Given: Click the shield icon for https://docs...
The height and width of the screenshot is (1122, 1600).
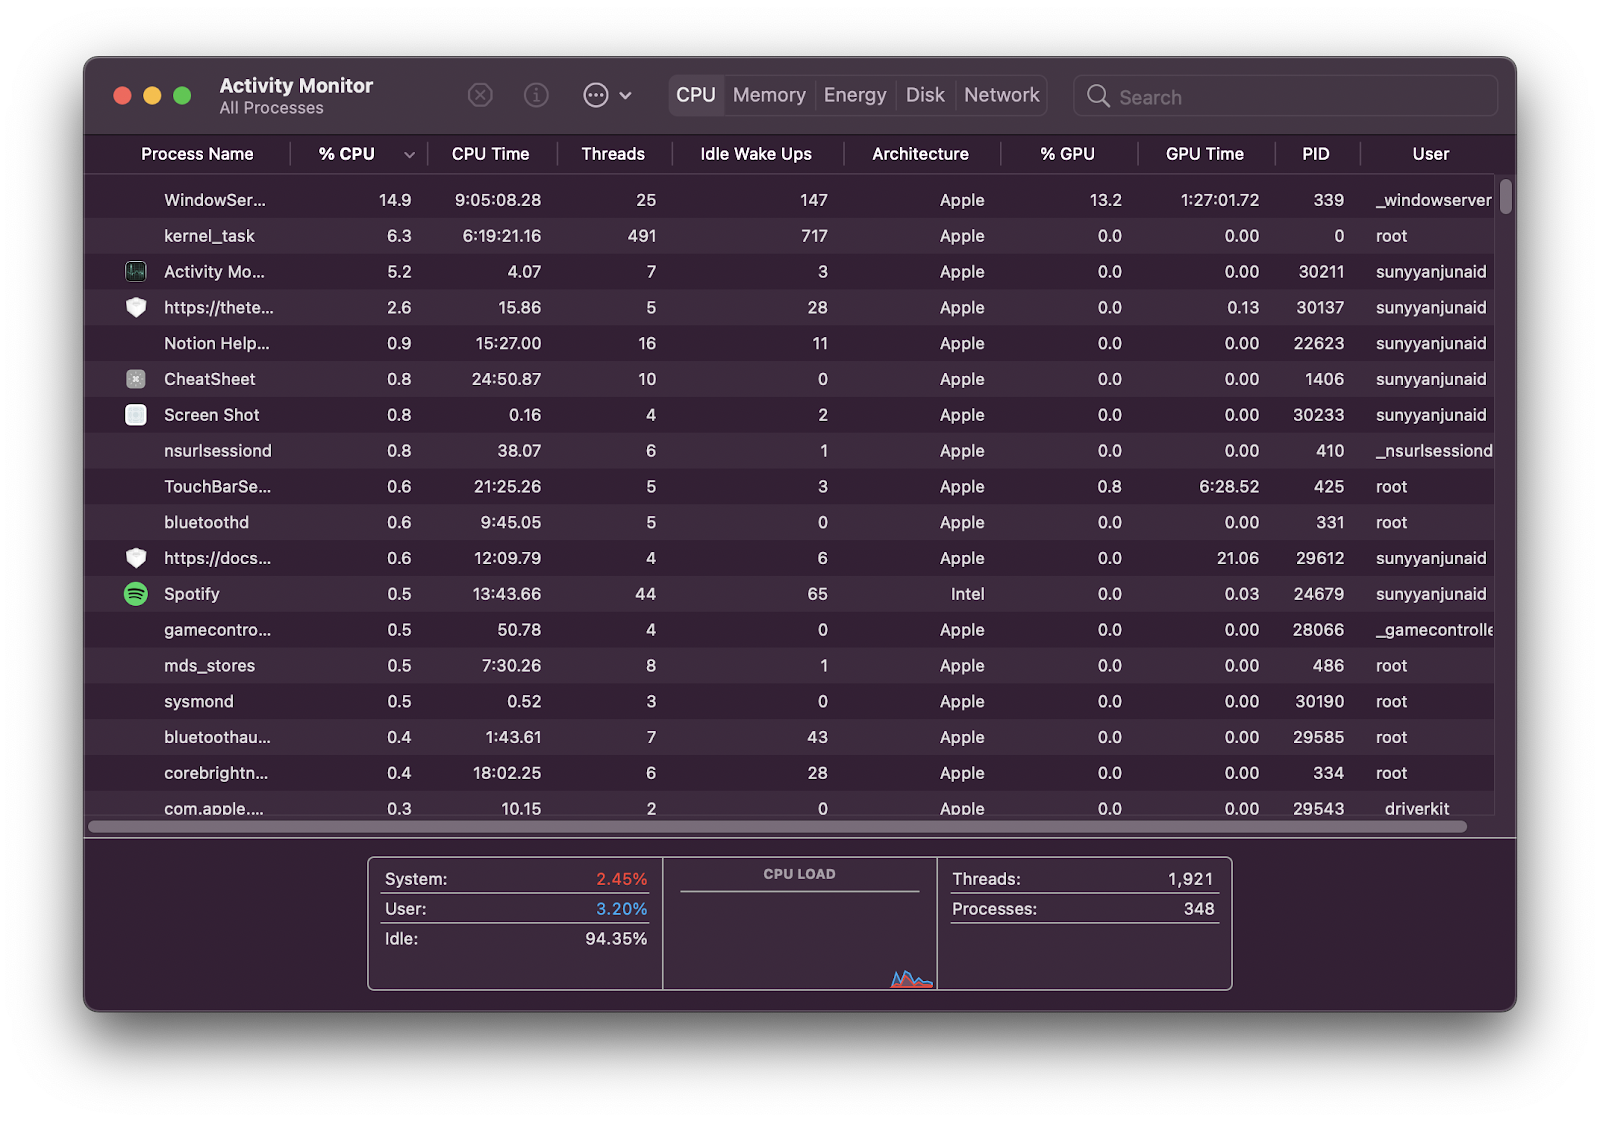Looking at the screenshot, I should (136, 558).
